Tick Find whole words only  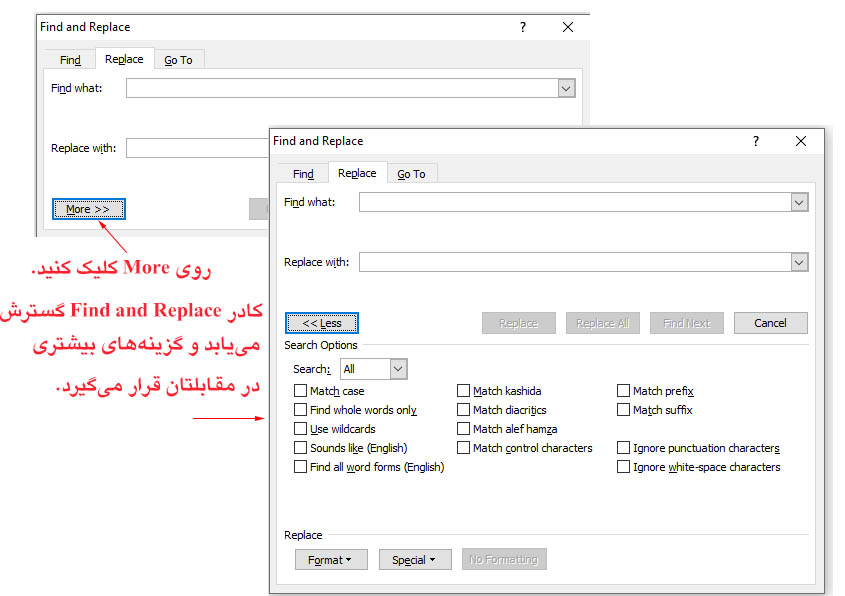pyautogui.click(x=301, y=410)
